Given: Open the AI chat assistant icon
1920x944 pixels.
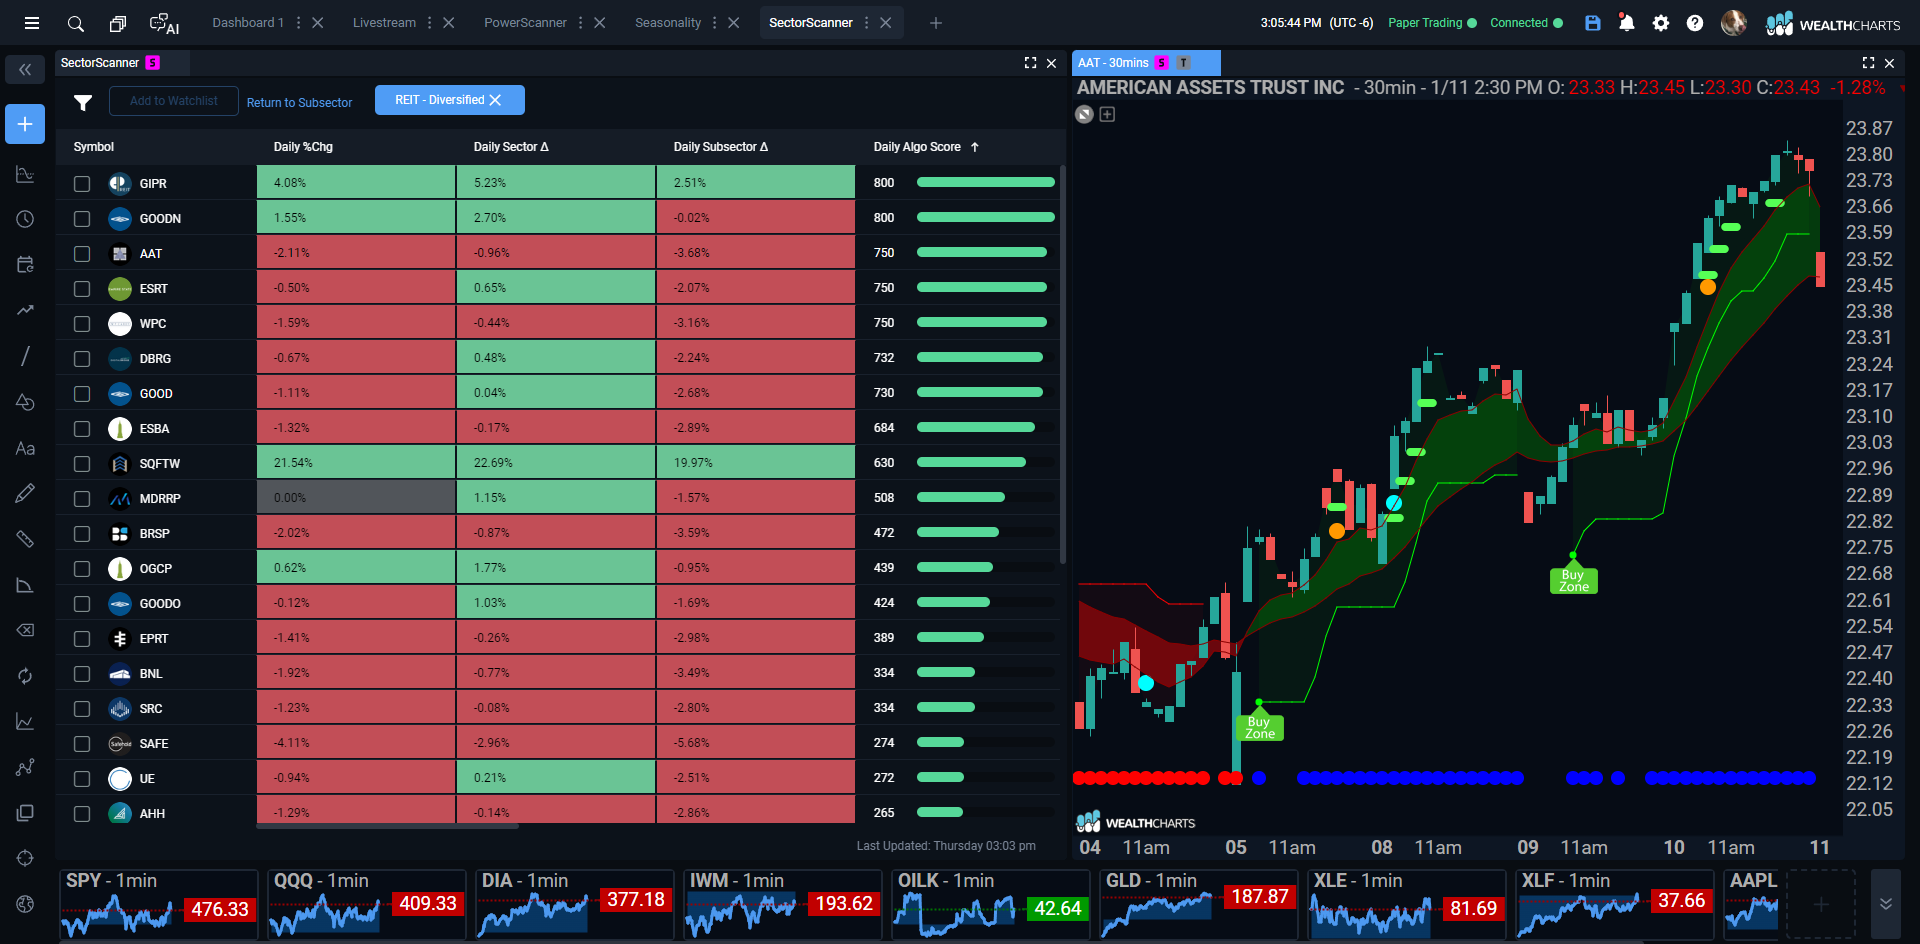Looking at the screenshot, I should 164,23.
